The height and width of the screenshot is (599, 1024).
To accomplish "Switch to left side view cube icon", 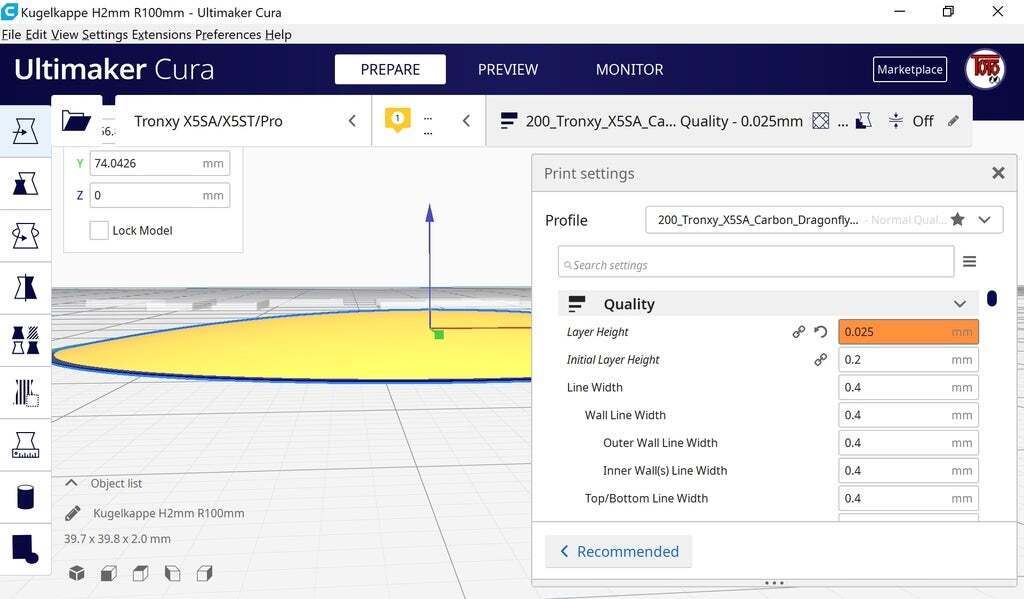I will point(172,574).
